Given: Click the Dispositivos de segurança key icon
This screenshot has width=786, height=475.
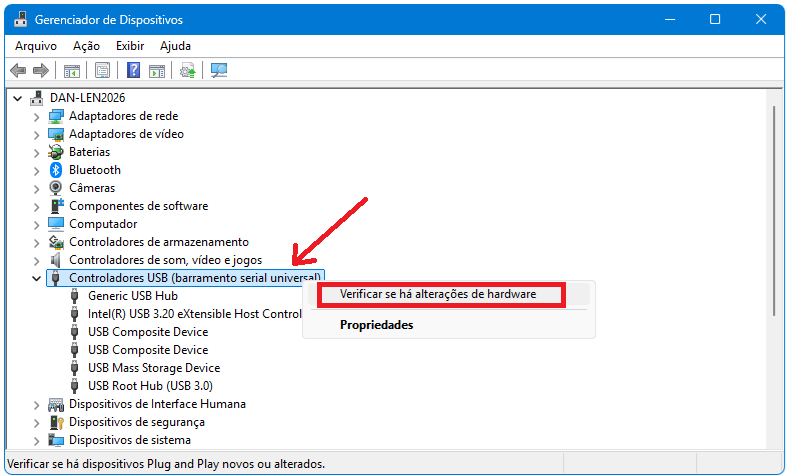Looking at the screenshot, I should coord(57,422).
